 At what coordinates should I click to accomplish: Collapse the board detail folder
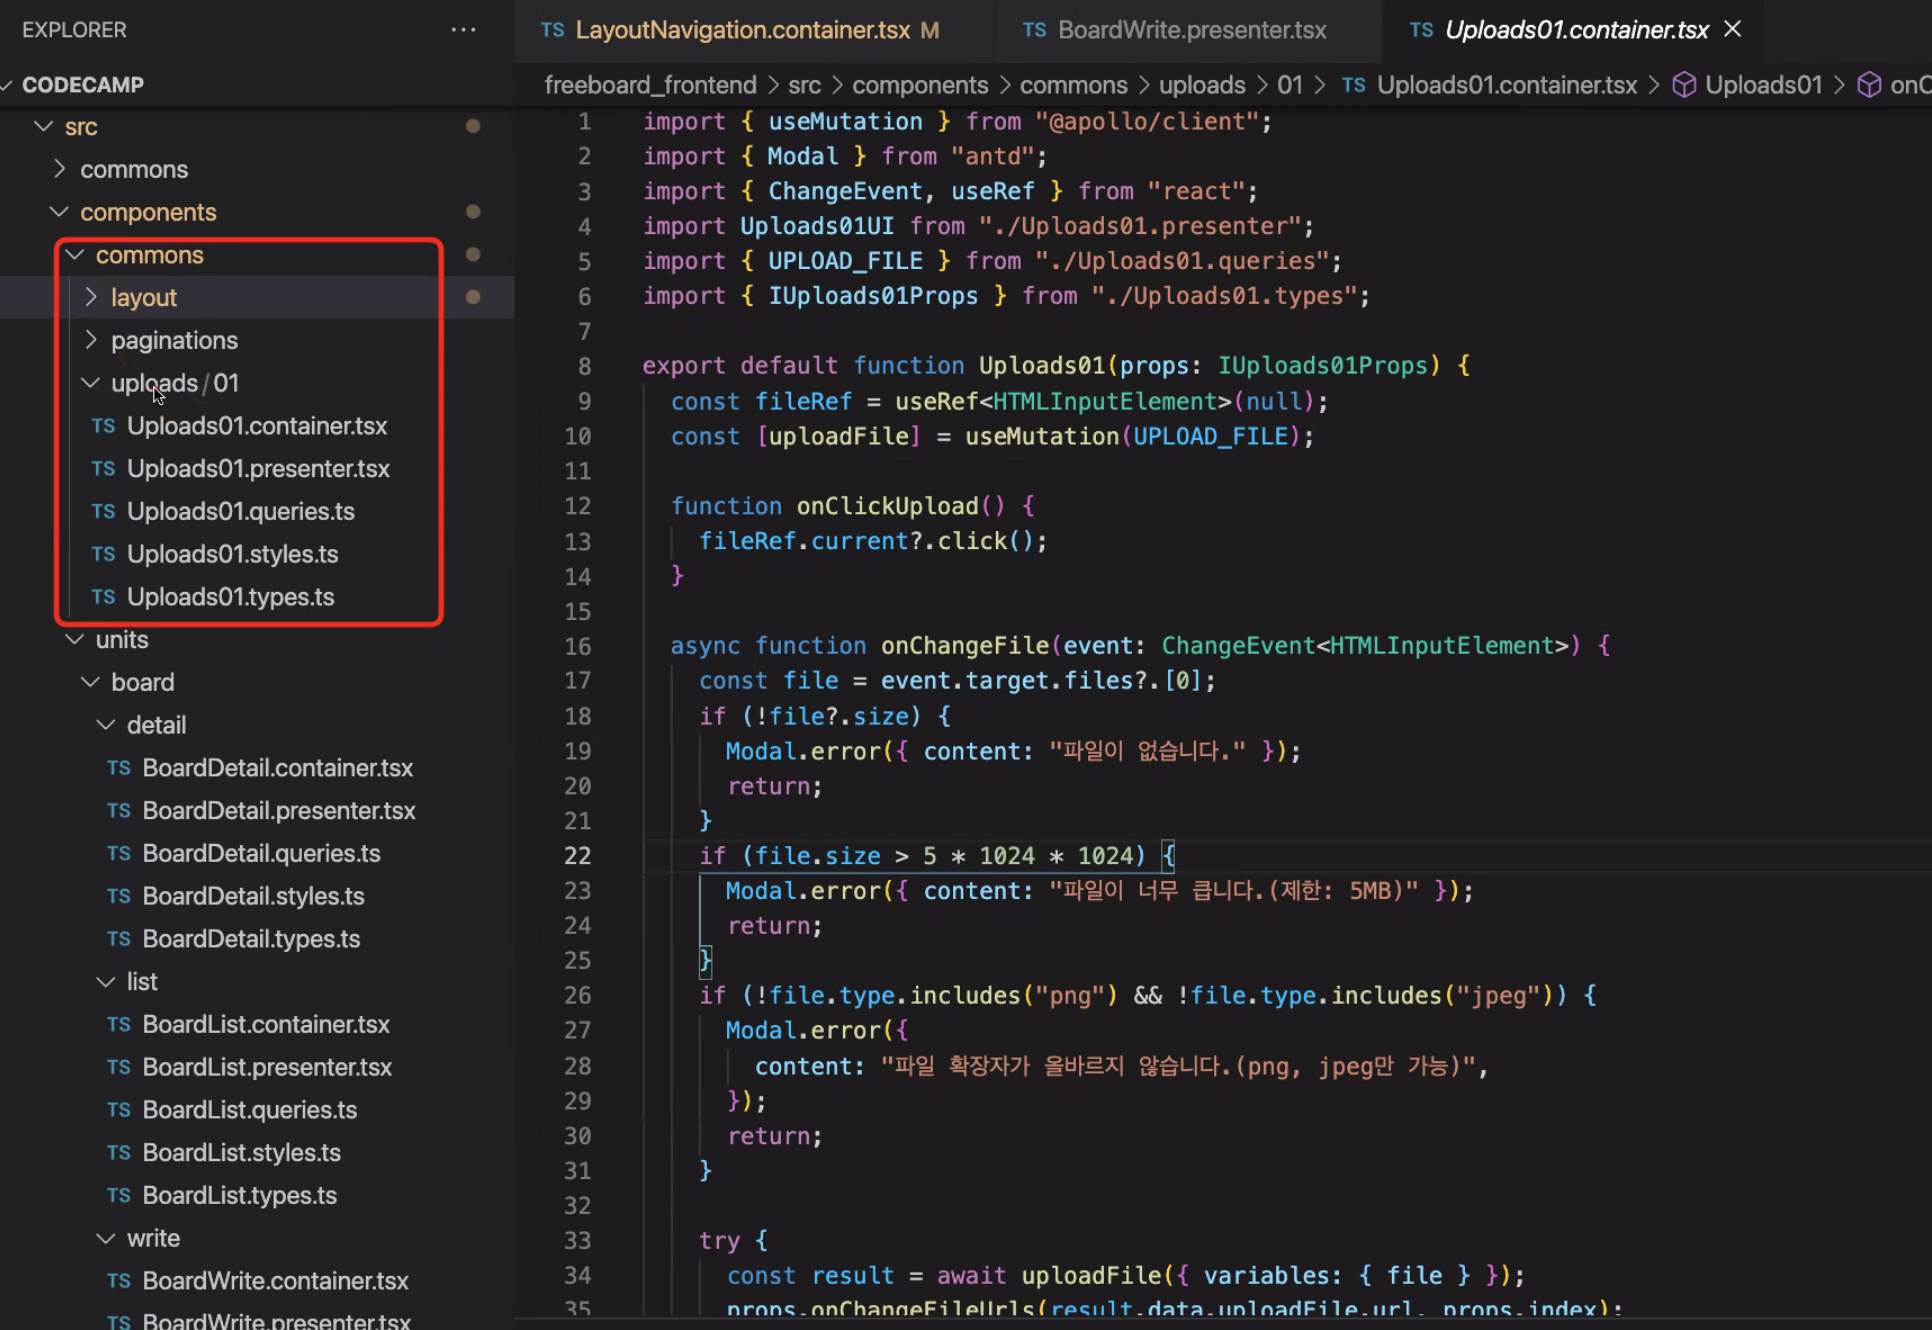point(106,725)
